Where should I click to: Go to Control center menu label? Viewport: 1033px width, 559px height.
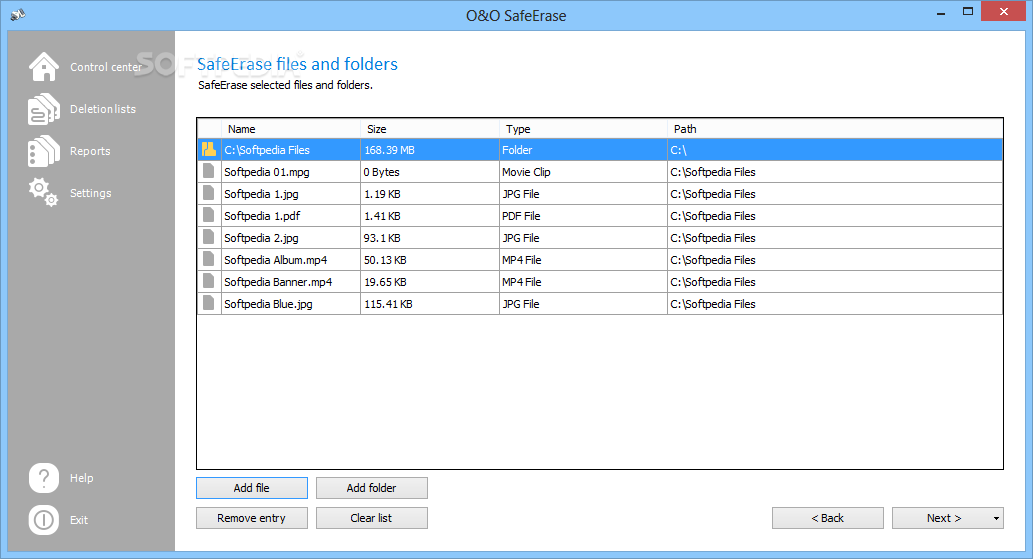105,67
